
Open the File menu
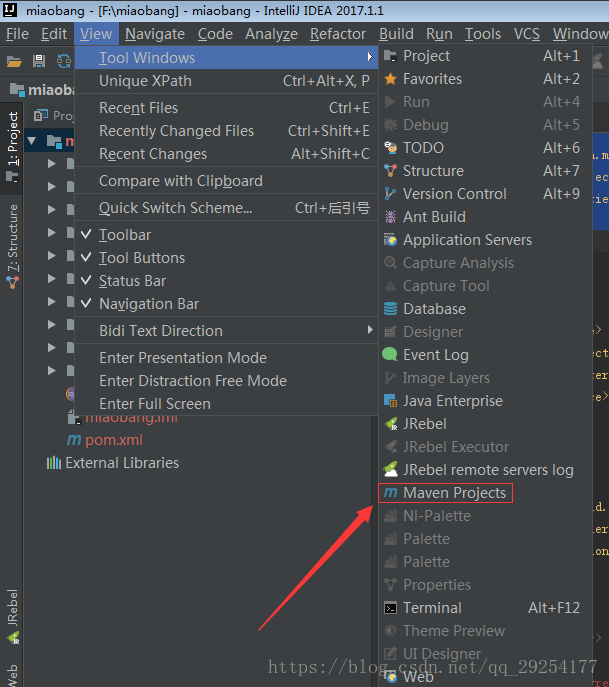click(x=17, y=34)
